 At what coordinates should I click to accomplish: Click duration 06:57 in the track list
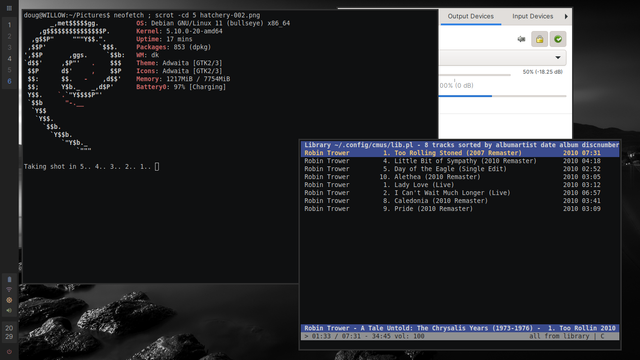591,193
